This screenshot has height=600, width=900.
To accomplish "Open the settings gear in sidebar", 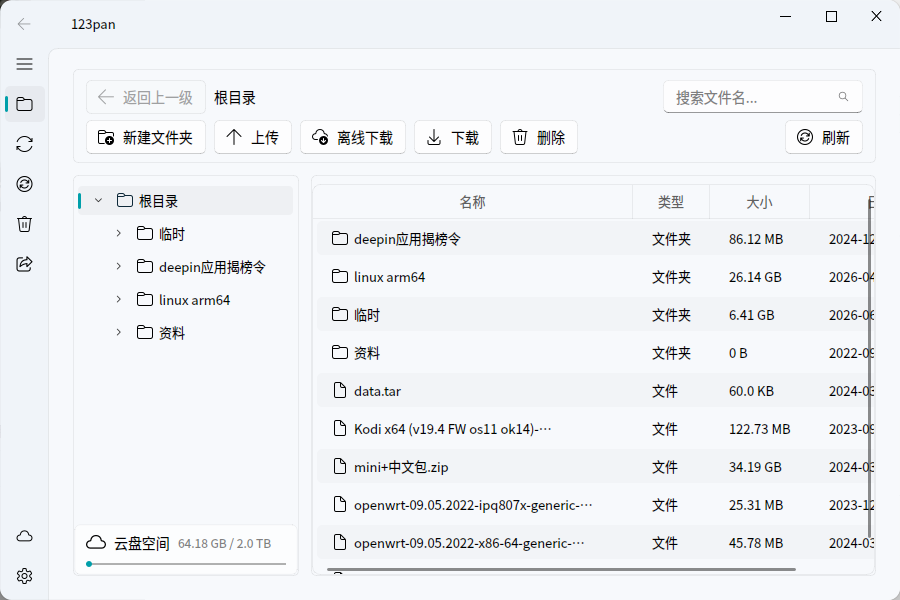I will tap(24, 576).
